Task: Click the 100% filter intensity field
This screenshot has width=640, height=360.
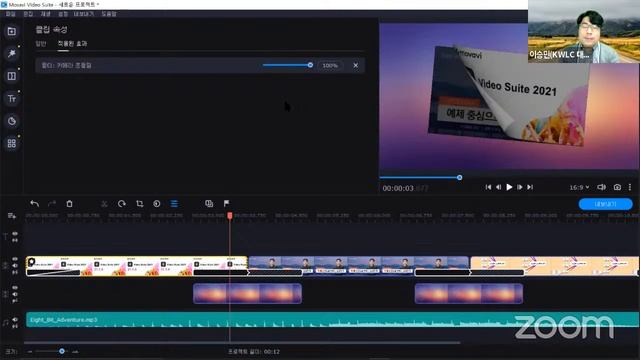Action: 330,65
